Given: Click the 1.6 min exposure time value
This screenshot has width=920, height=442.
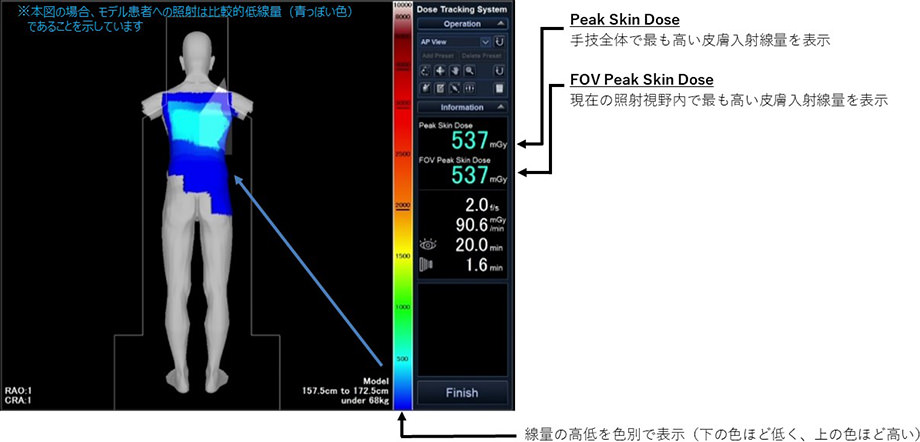Looking at the screenshot, I should click(x=478, y=266).
